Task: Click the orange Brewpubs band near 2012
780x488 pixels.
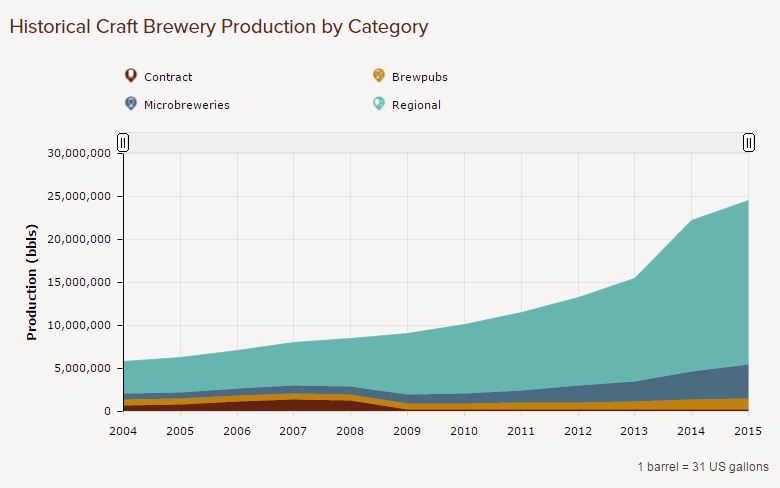Action: point(578,406)
